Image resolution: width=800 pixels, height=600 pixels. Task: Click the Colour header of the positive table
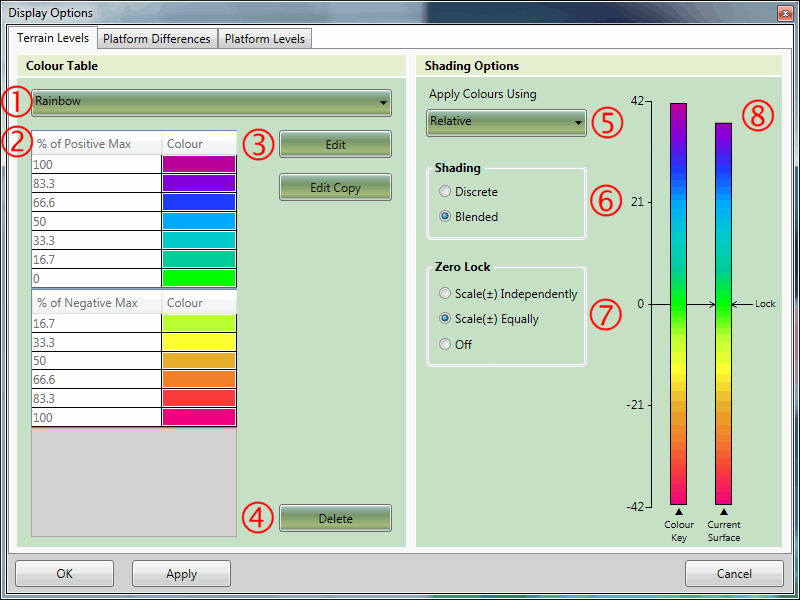(199, 144)
